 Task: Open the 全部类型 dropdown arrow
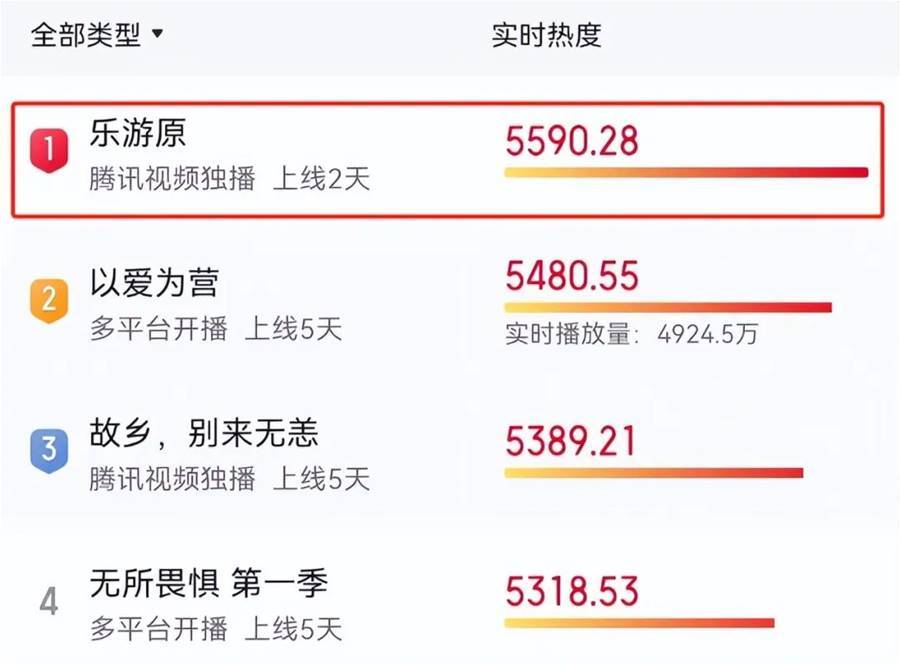pos(157,34)
